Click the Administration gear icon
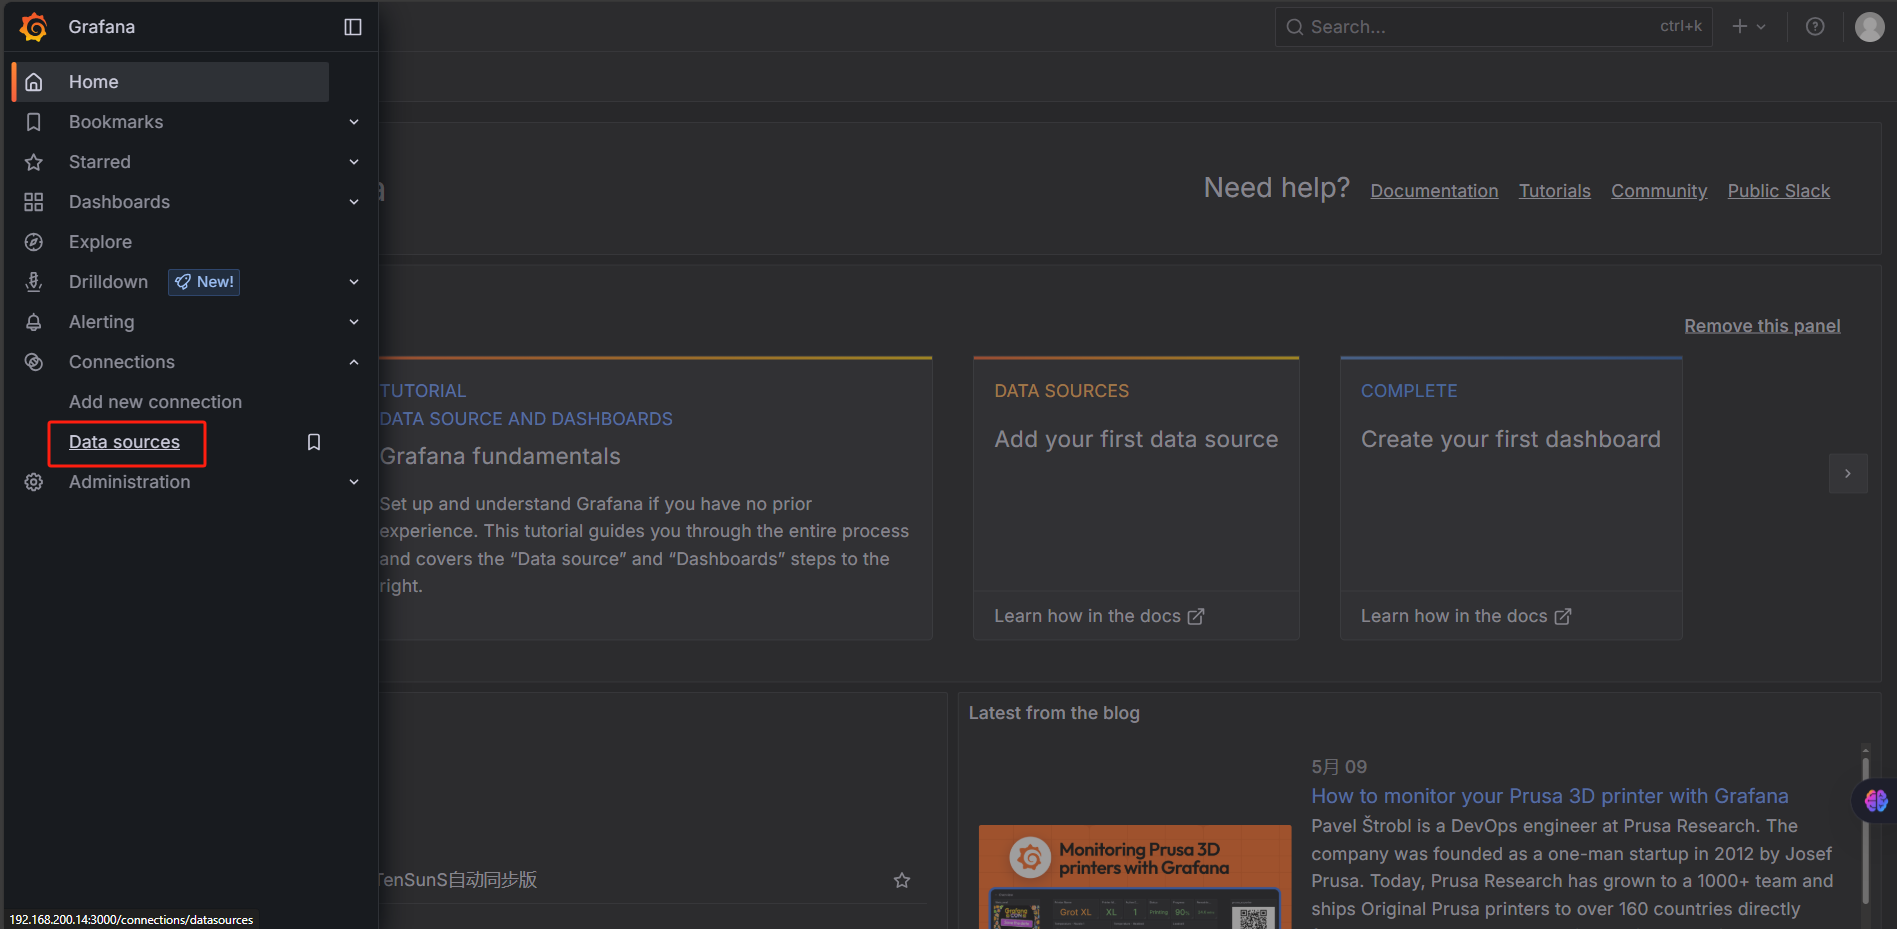The image size is (1897, 929). [34, 482]
